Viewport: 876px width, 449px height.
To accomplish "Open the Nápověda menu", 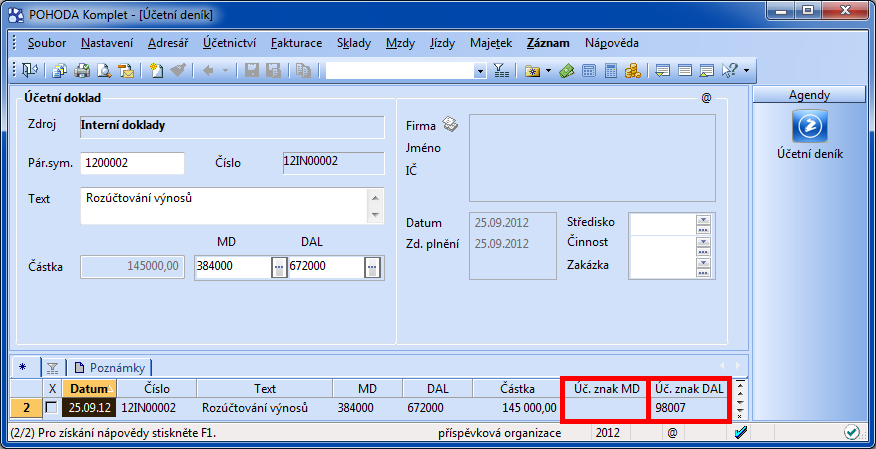I will point(612,43).
